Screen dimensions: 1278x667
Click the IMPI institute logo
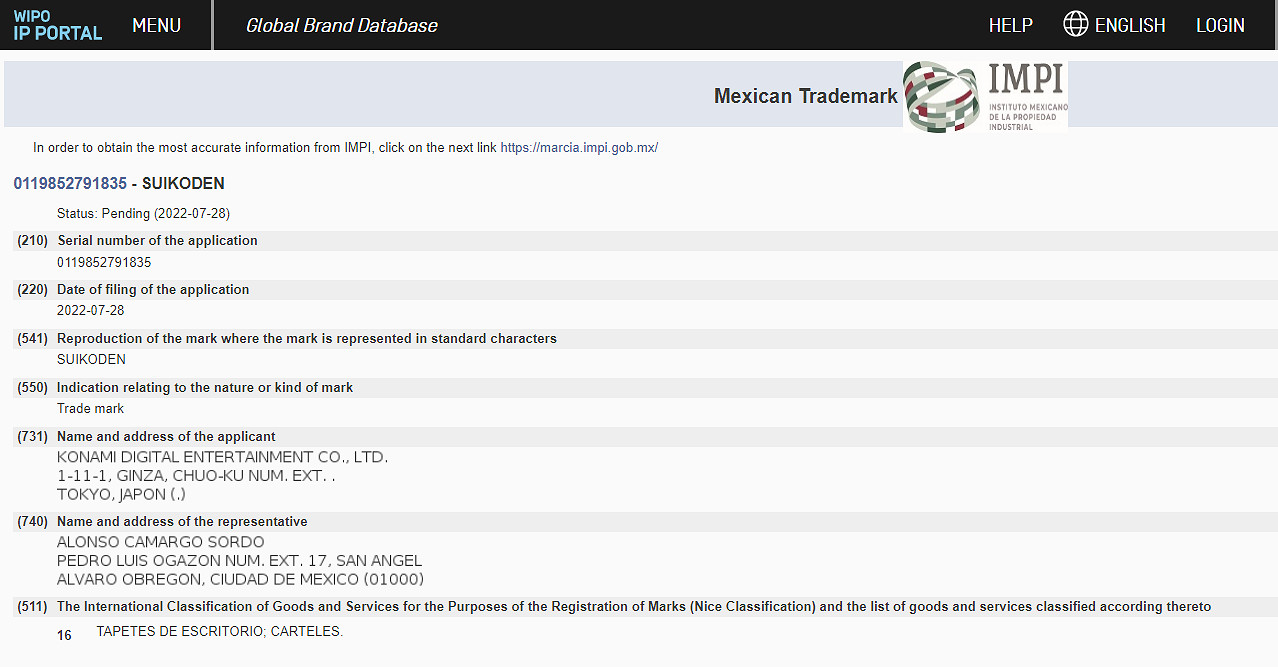click(x=985, y=96)
